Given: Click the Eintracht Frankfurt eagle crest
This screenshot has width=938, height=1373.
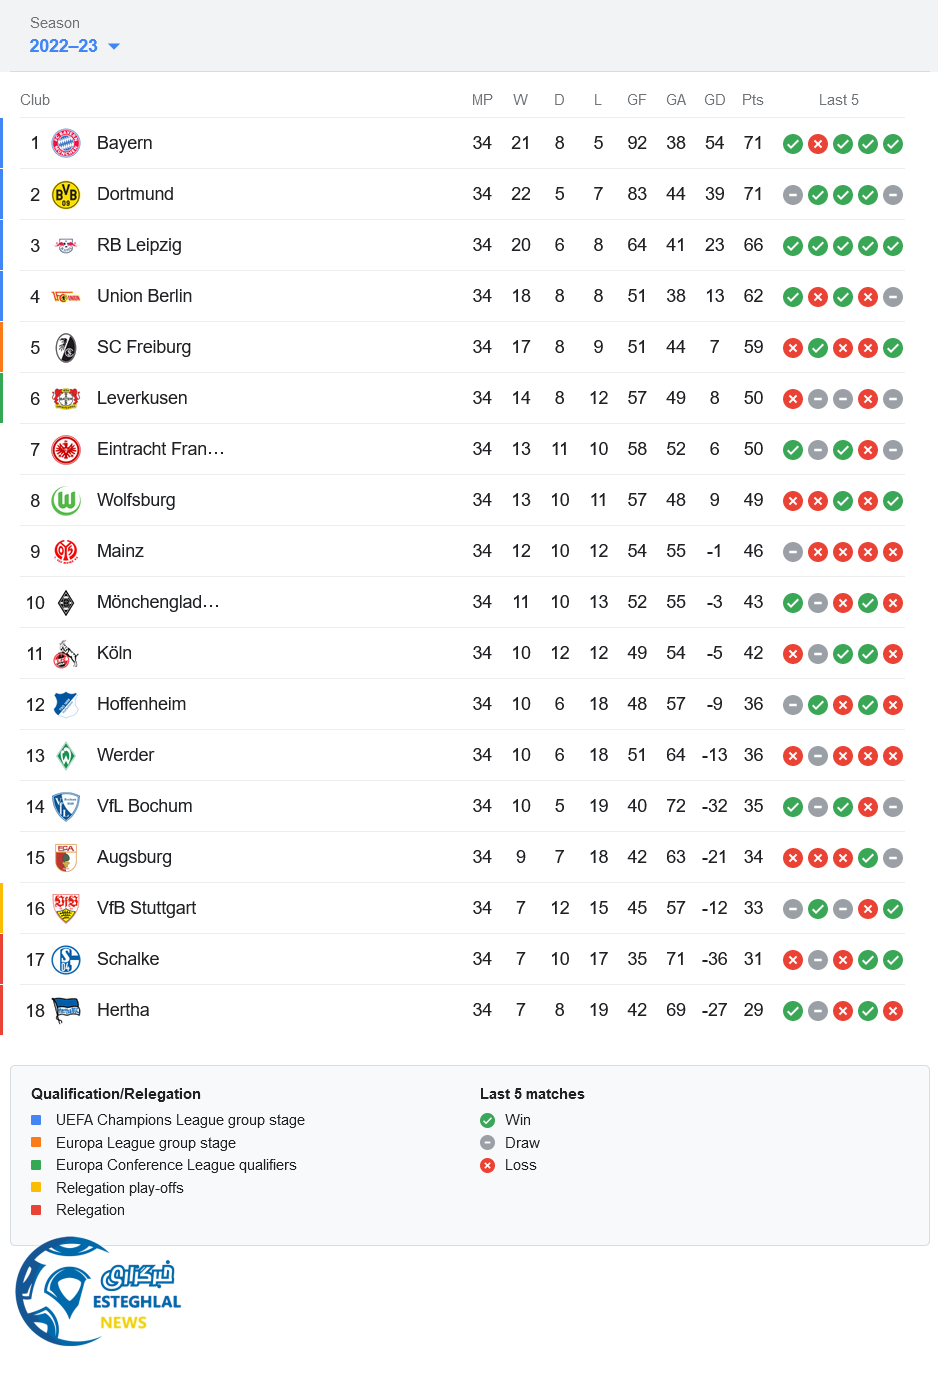Looking at the screenshot, I should pos(66,449).
